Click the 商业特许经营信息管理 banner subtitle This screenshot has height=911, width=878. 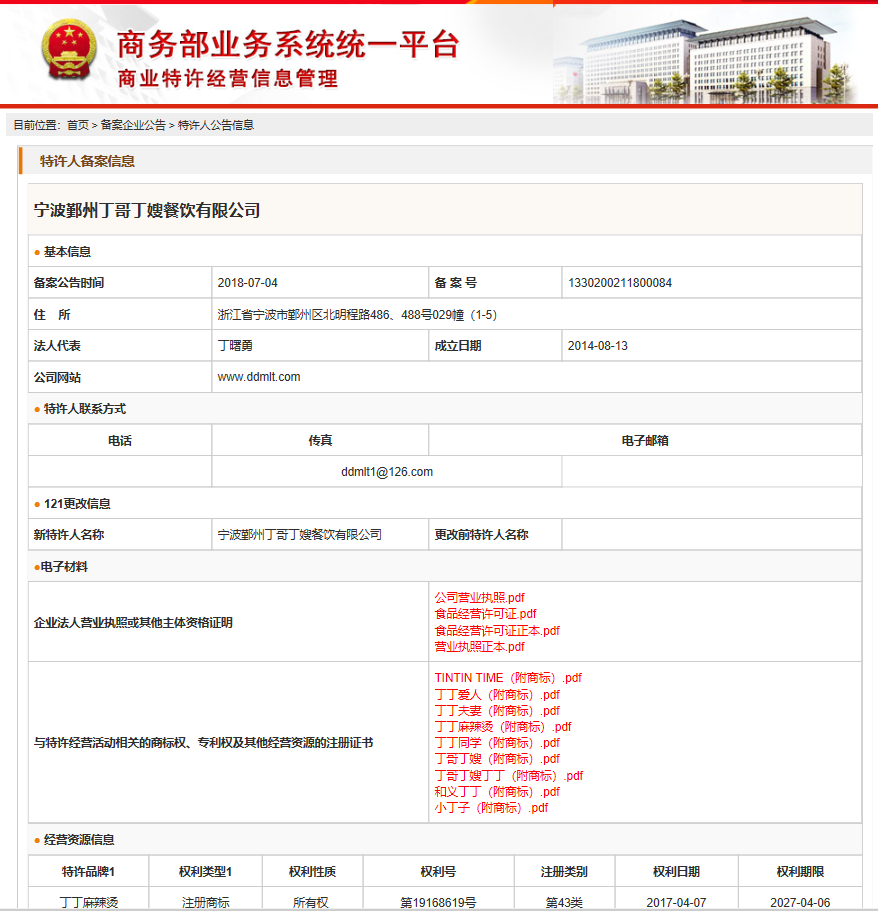228,78
